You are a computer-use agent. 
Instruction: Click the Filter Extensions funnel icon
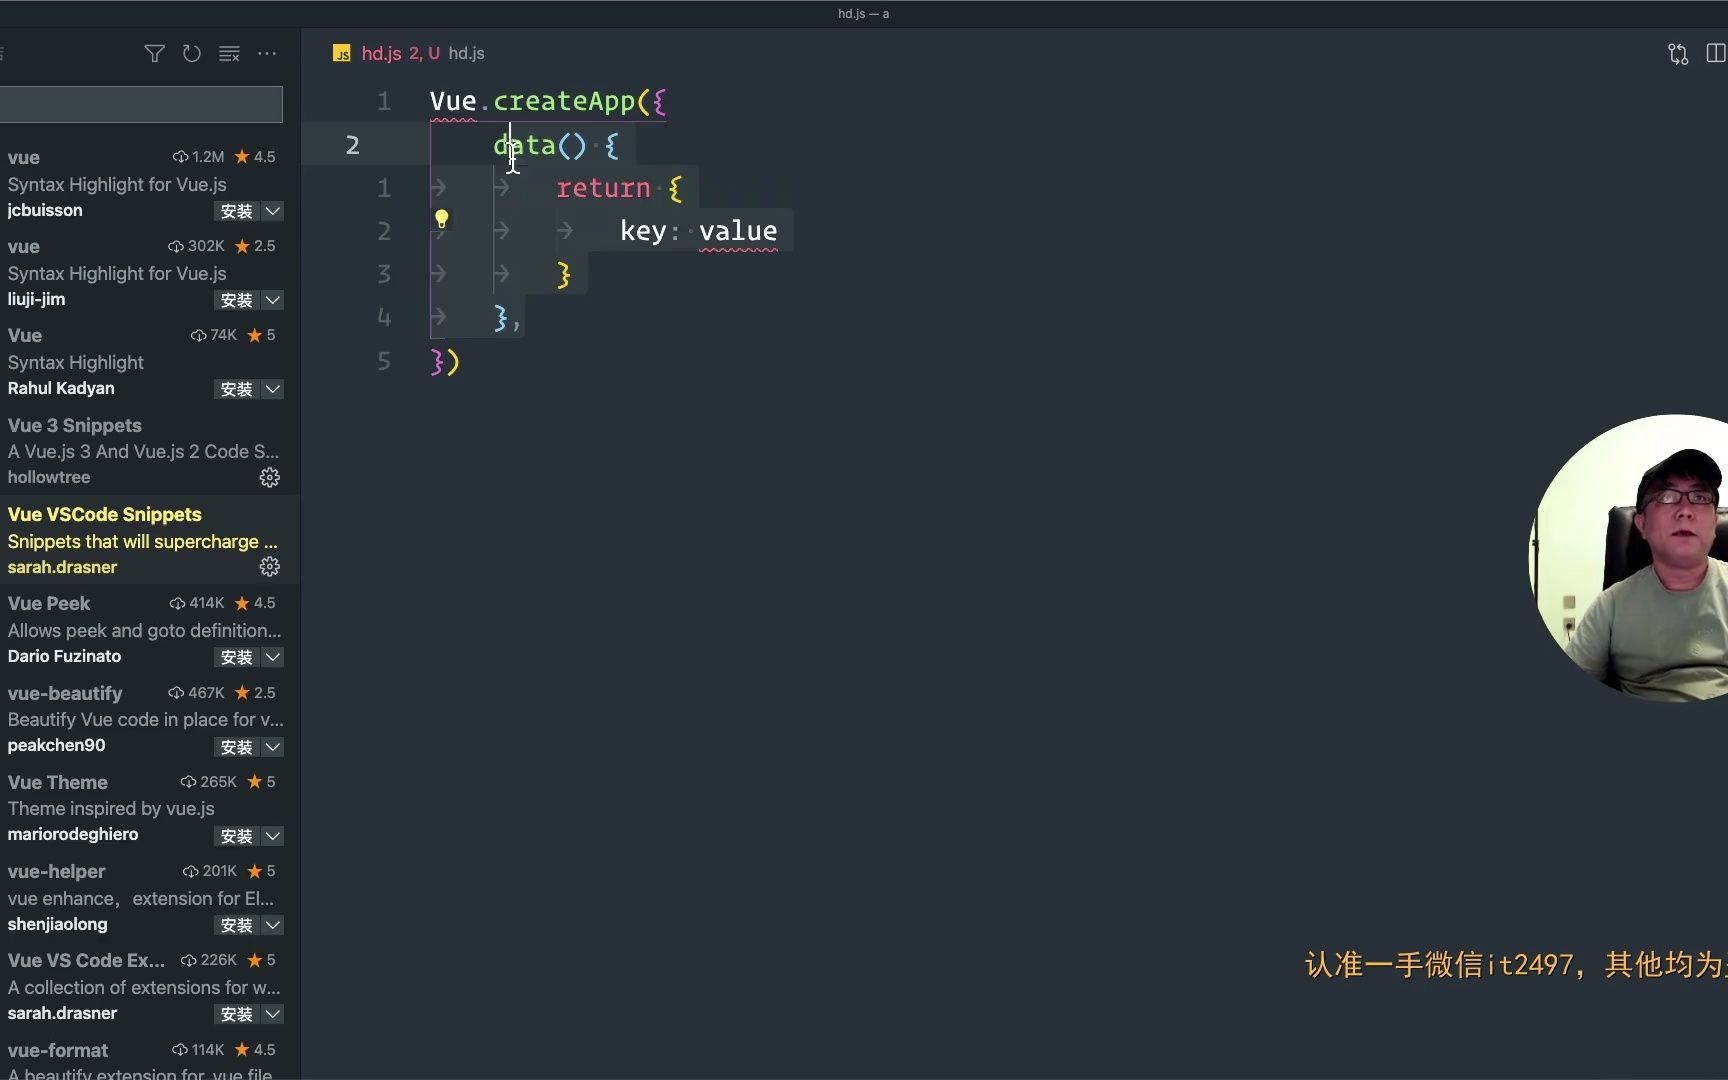(154, 53)
